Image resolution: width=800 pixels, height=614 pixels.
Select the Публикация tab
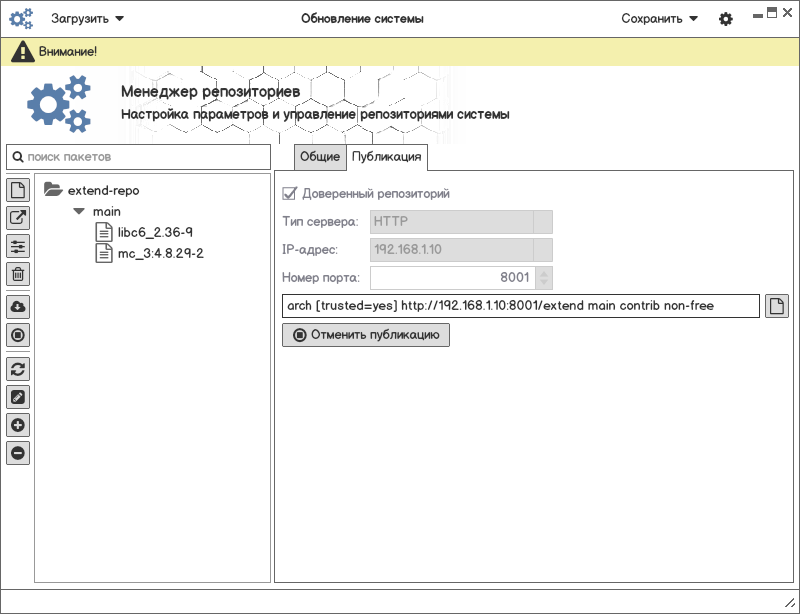click(387, 157)
